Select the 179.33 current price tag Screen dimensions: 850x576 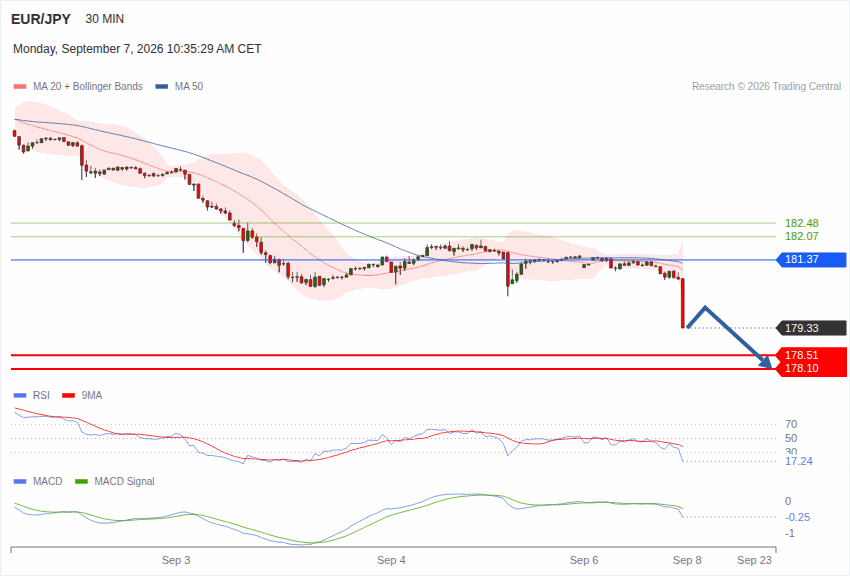[812, 328]
